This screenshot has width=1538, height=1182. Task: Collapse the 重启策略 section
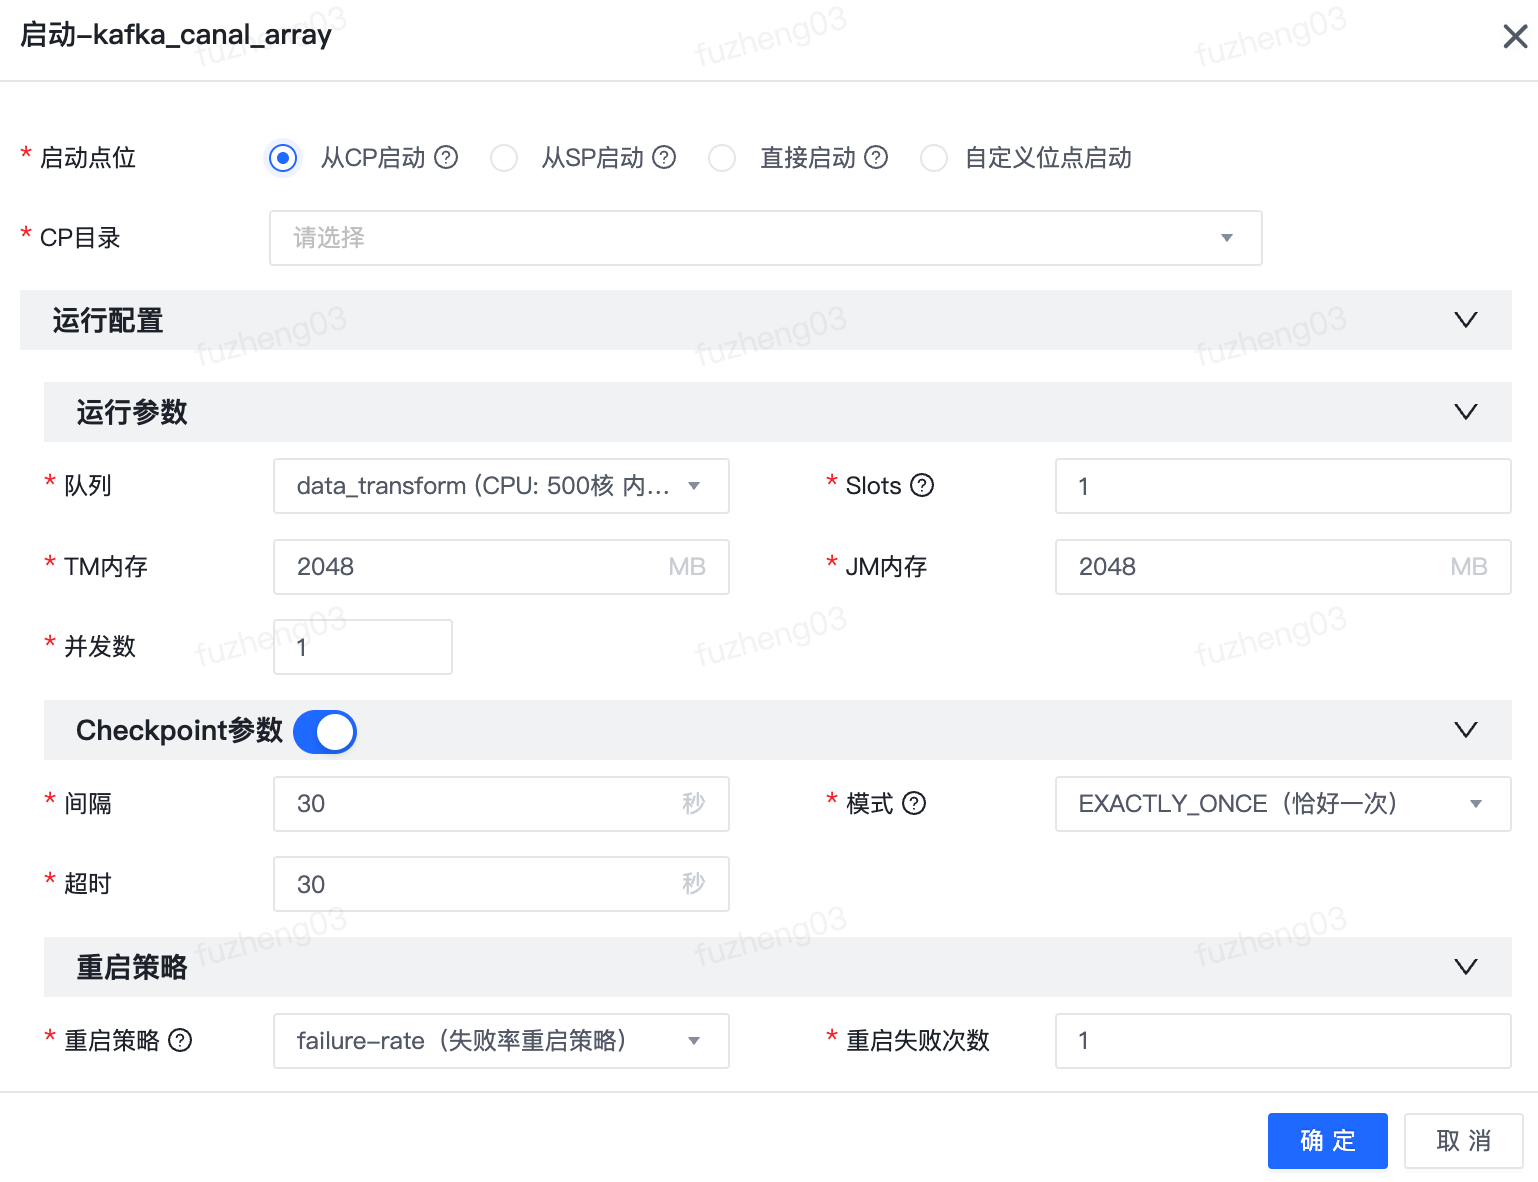point(1465,966)
